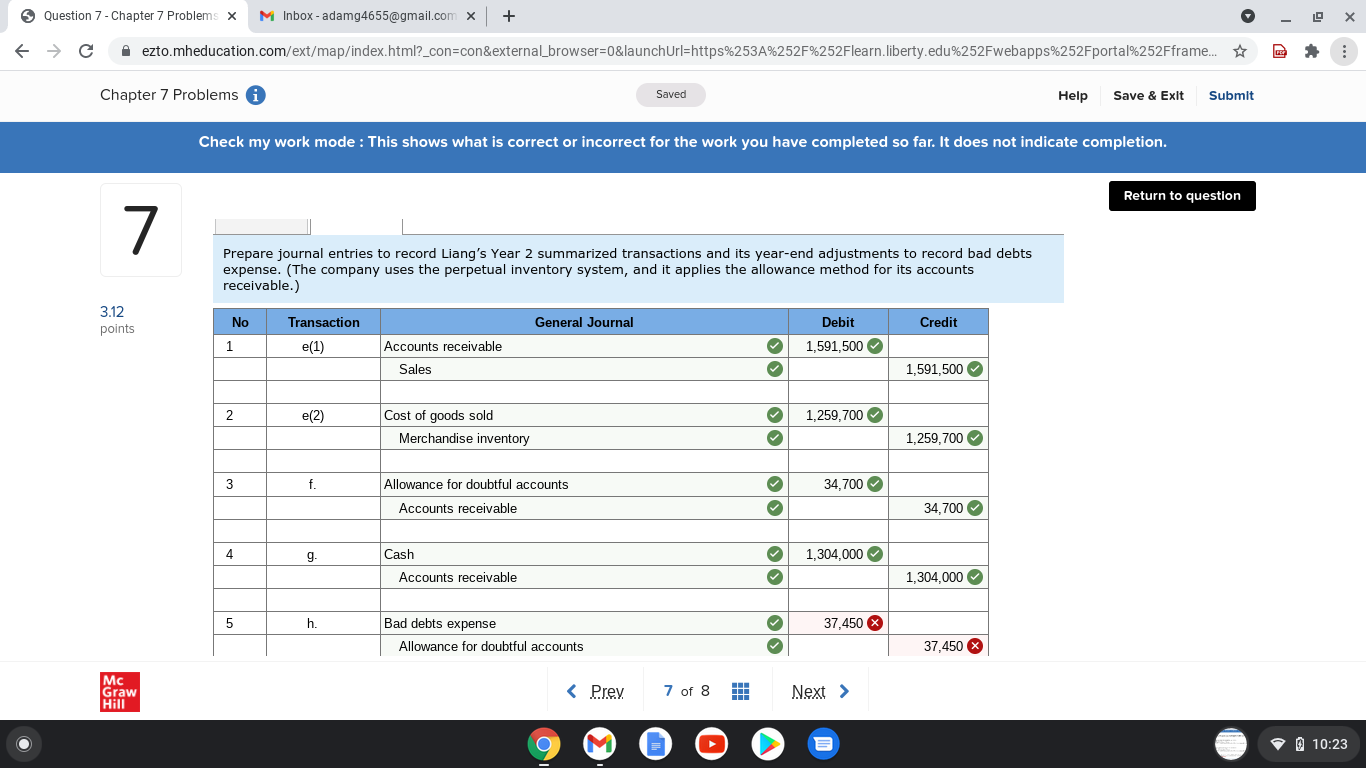Switch to the Question 7 - Chapter 7 Problems tab
The image size is (1366, 768).
tap(126, 16)
